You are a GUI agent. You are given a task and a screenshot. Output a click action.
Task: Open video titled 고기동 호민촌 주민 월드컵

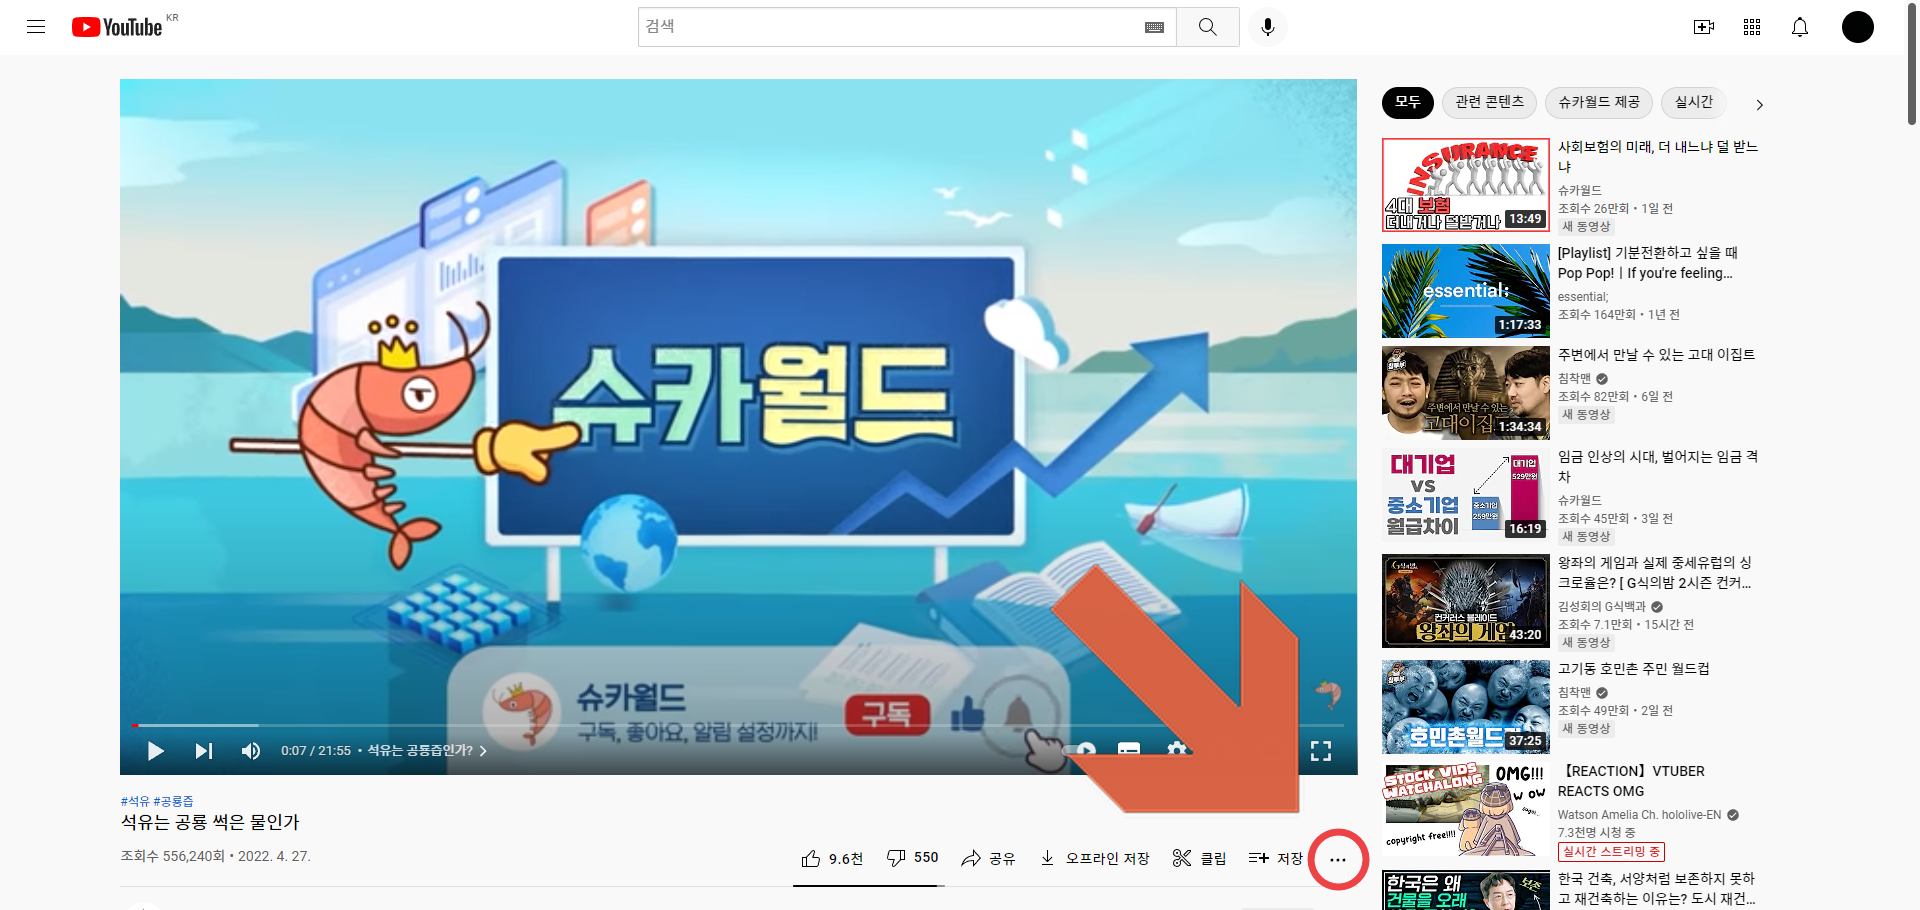(x=1634, y=669)
